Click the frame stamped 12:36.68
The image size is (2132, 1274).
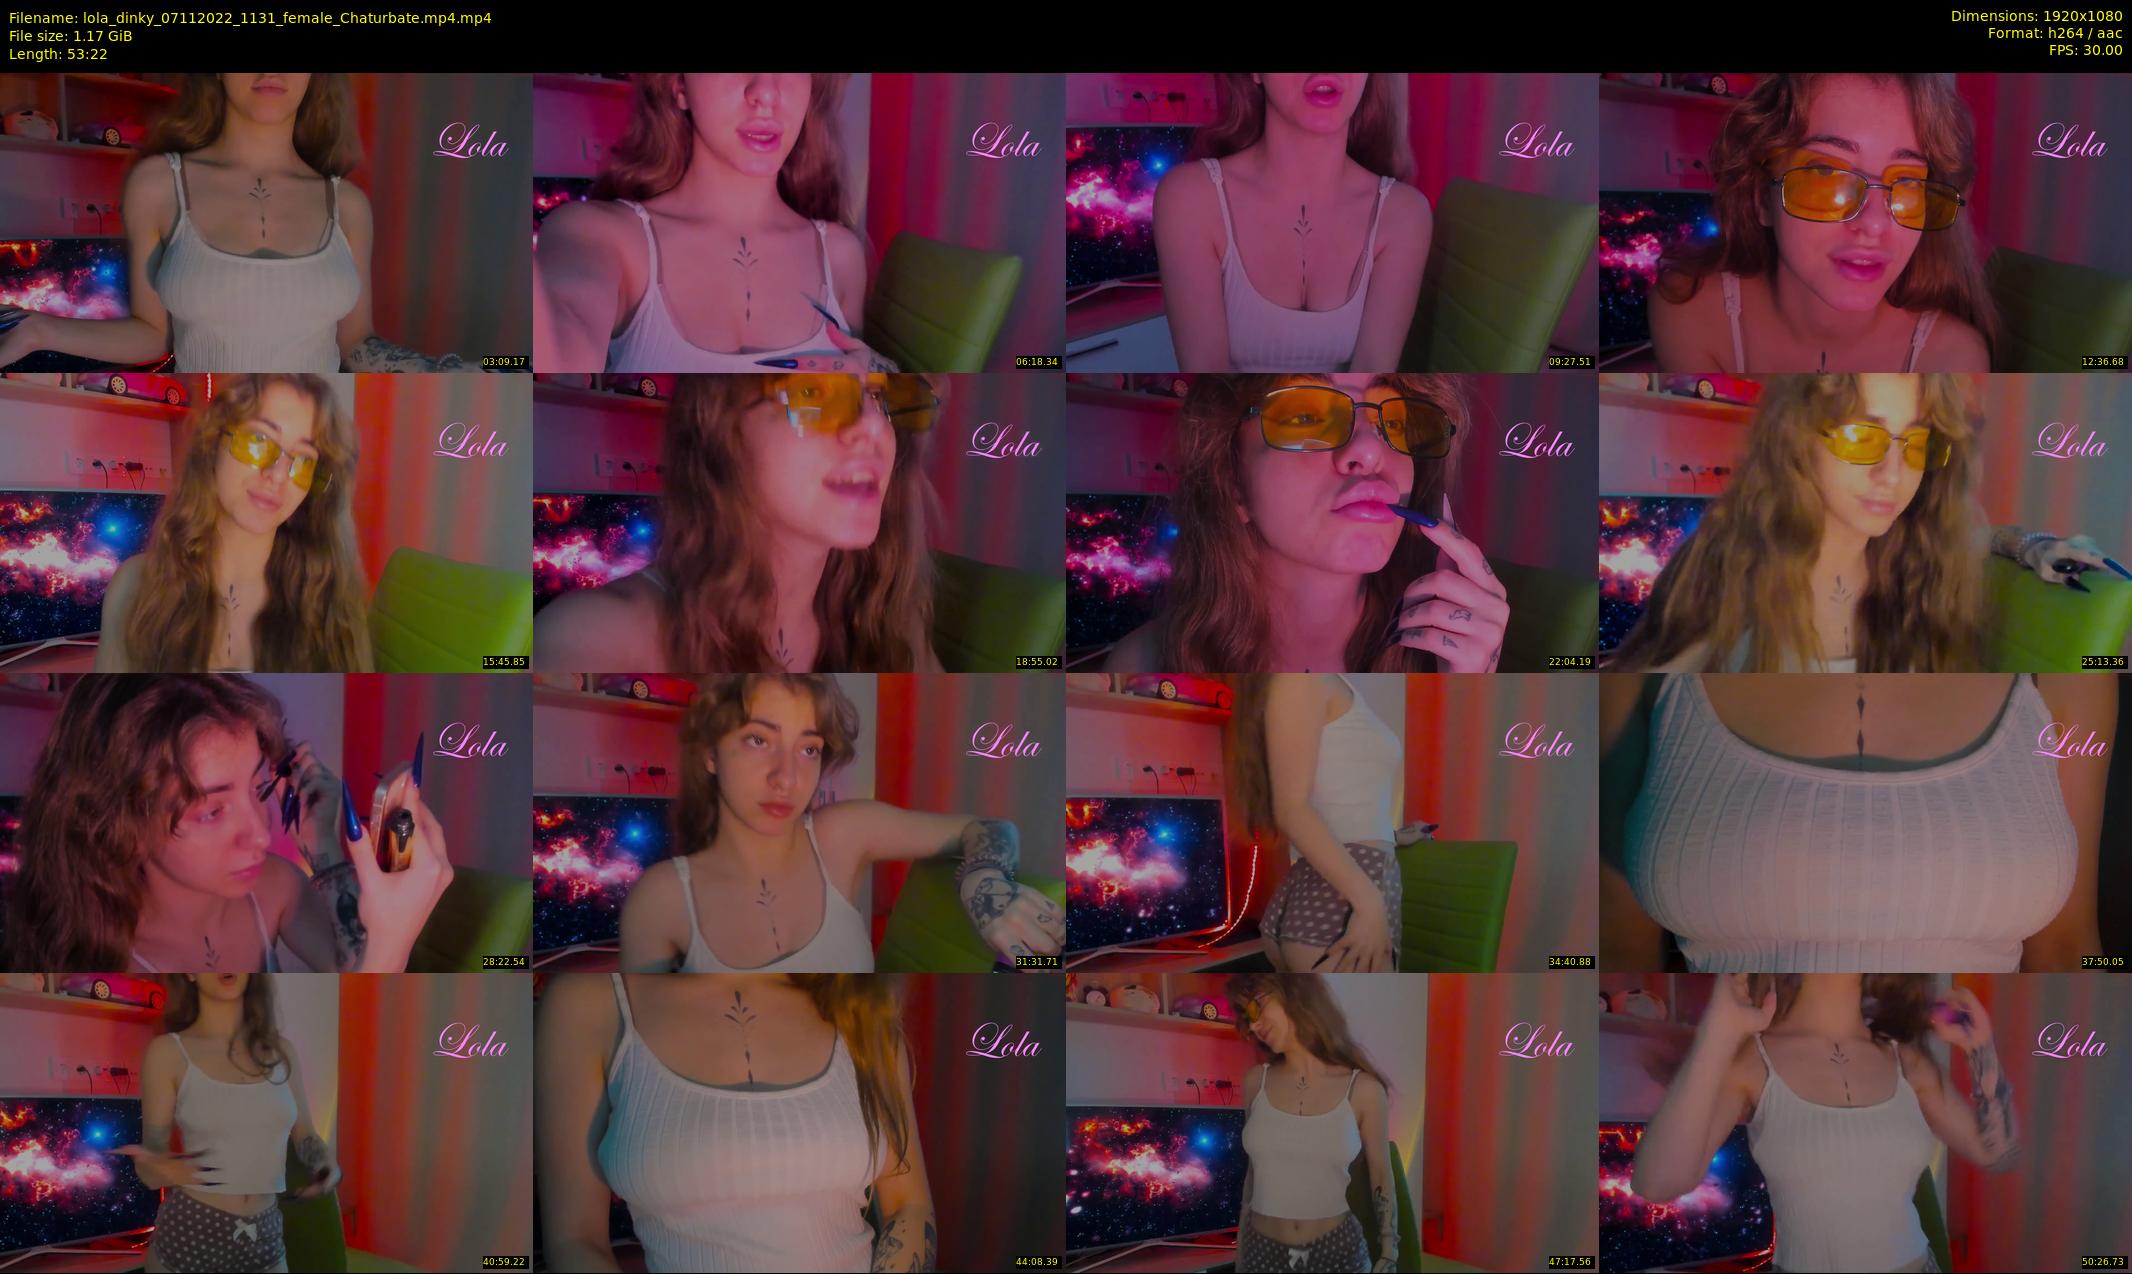(x=1865, y=222)
